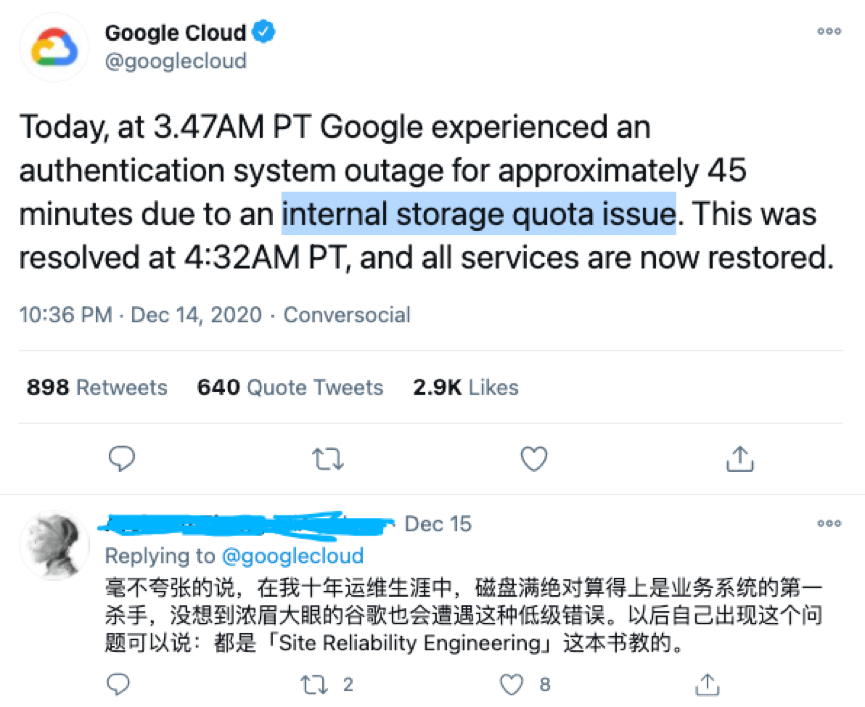Click the replier's avatar thumbnail
The image size is (865, 707).
tap(54, 546)
